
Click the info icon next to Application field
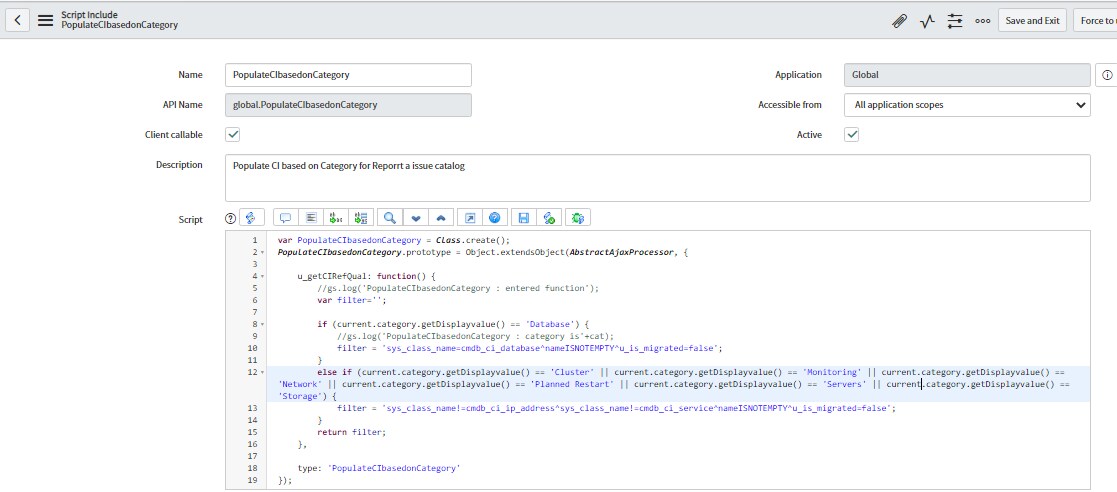tap(1107, 75)
